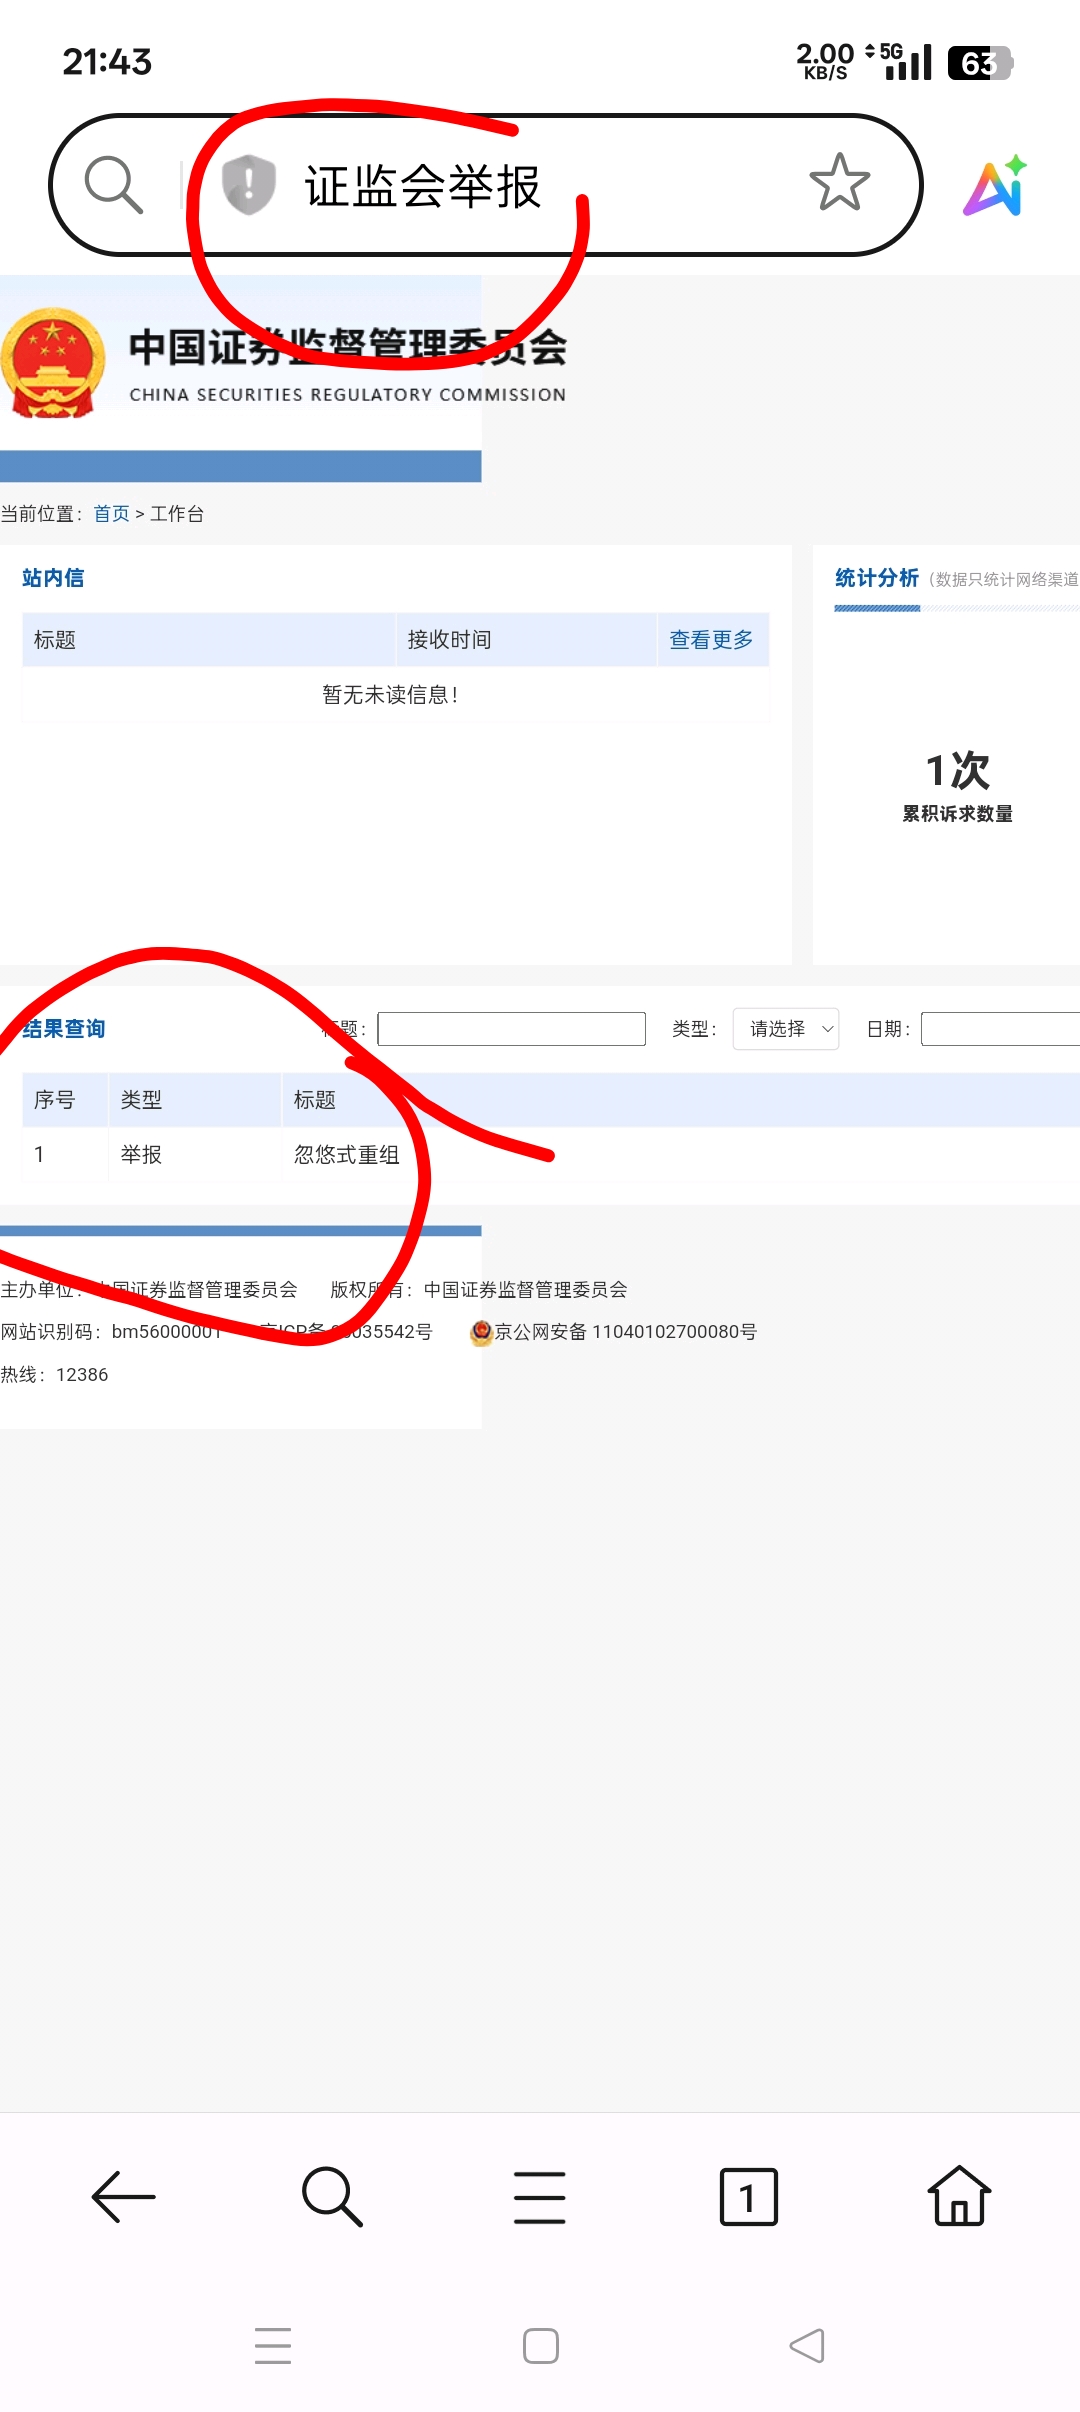Focus the 日期 date input field
The height and width of the screenshot is (2412, 1080).
pyautogui.click(x=1000, y=1029)
